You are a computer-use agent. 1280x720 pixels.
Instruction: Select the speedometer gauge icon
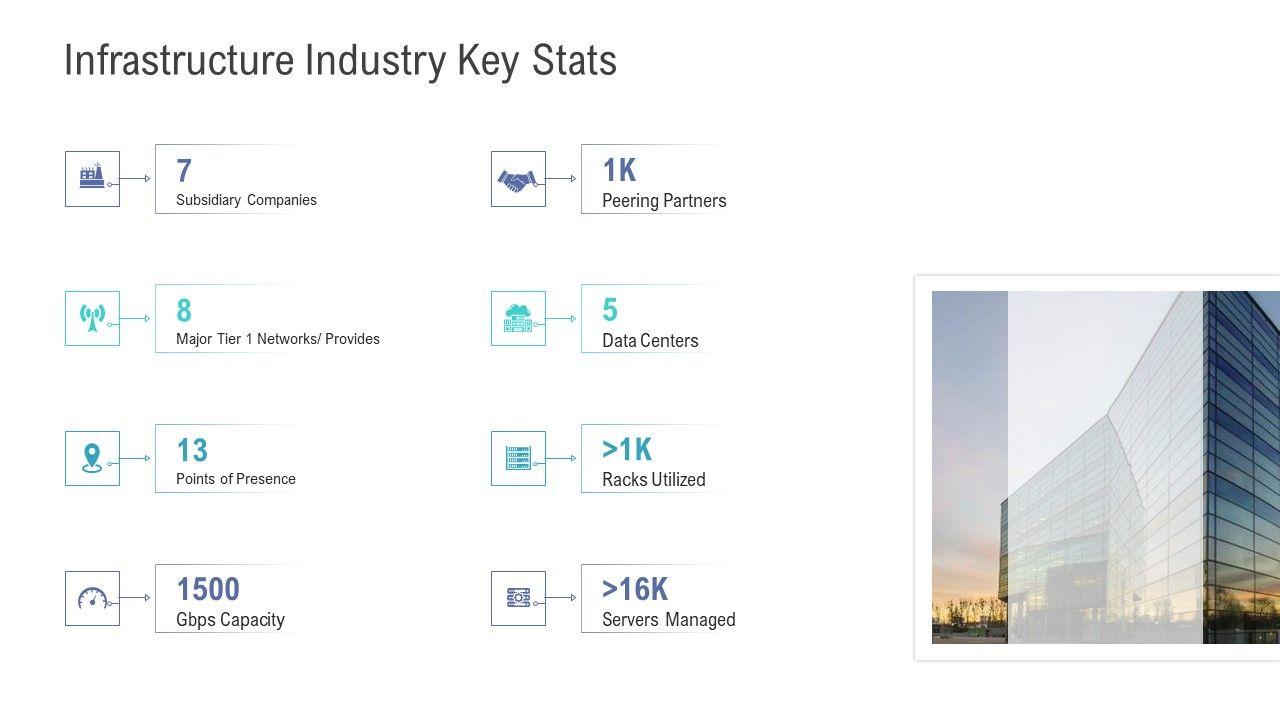click(92, 598)
